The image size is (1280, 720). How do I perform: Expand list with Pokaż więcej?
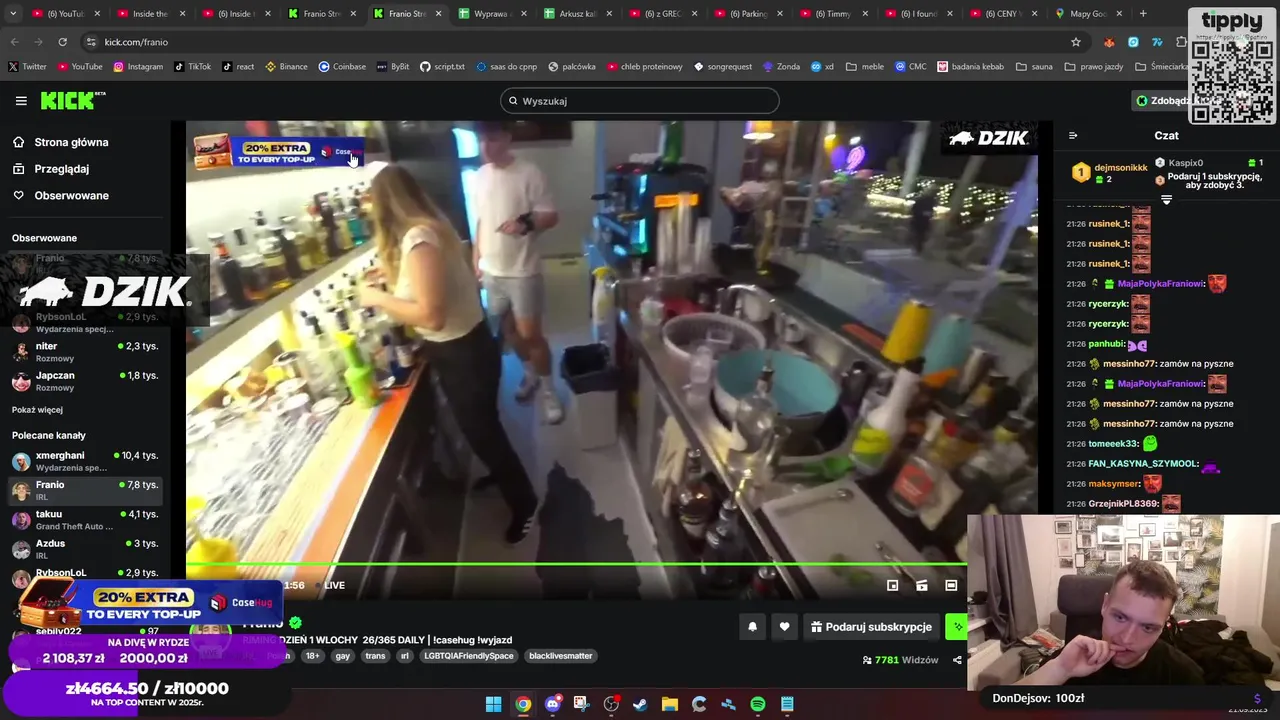click(37, 410)
